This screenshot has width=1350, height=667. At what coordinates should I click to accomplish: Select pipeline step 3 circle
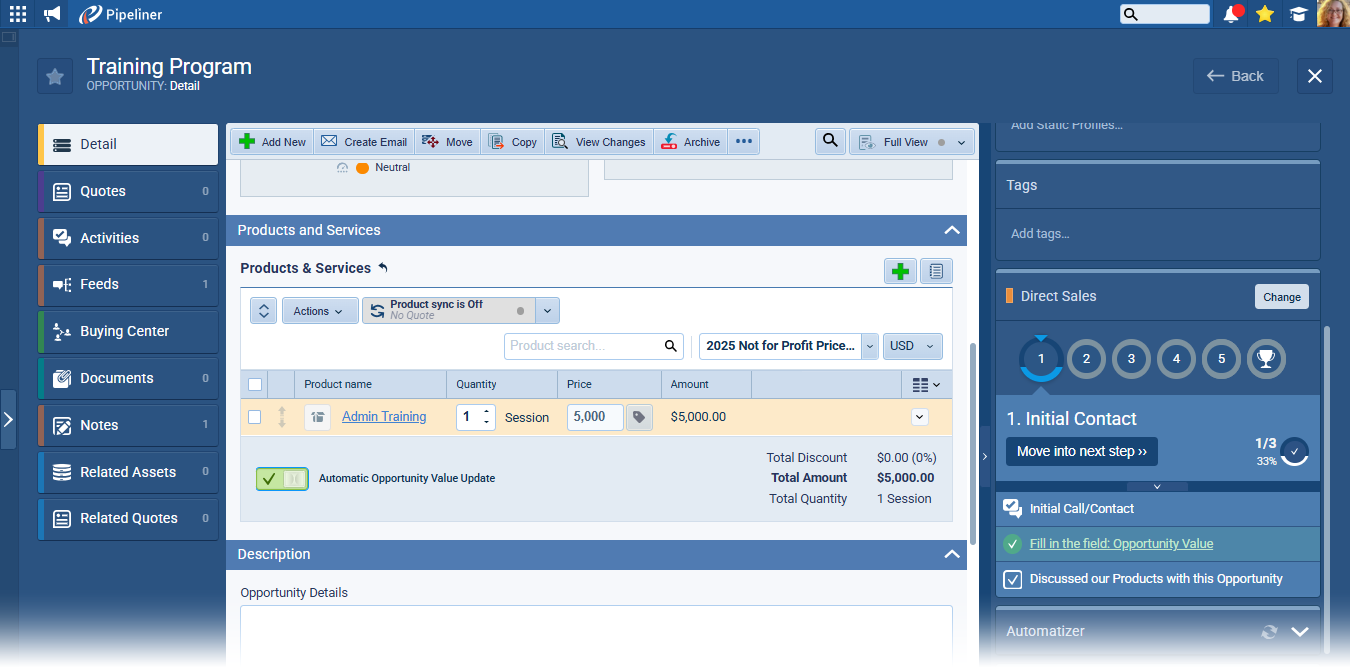click(1131, 358)
